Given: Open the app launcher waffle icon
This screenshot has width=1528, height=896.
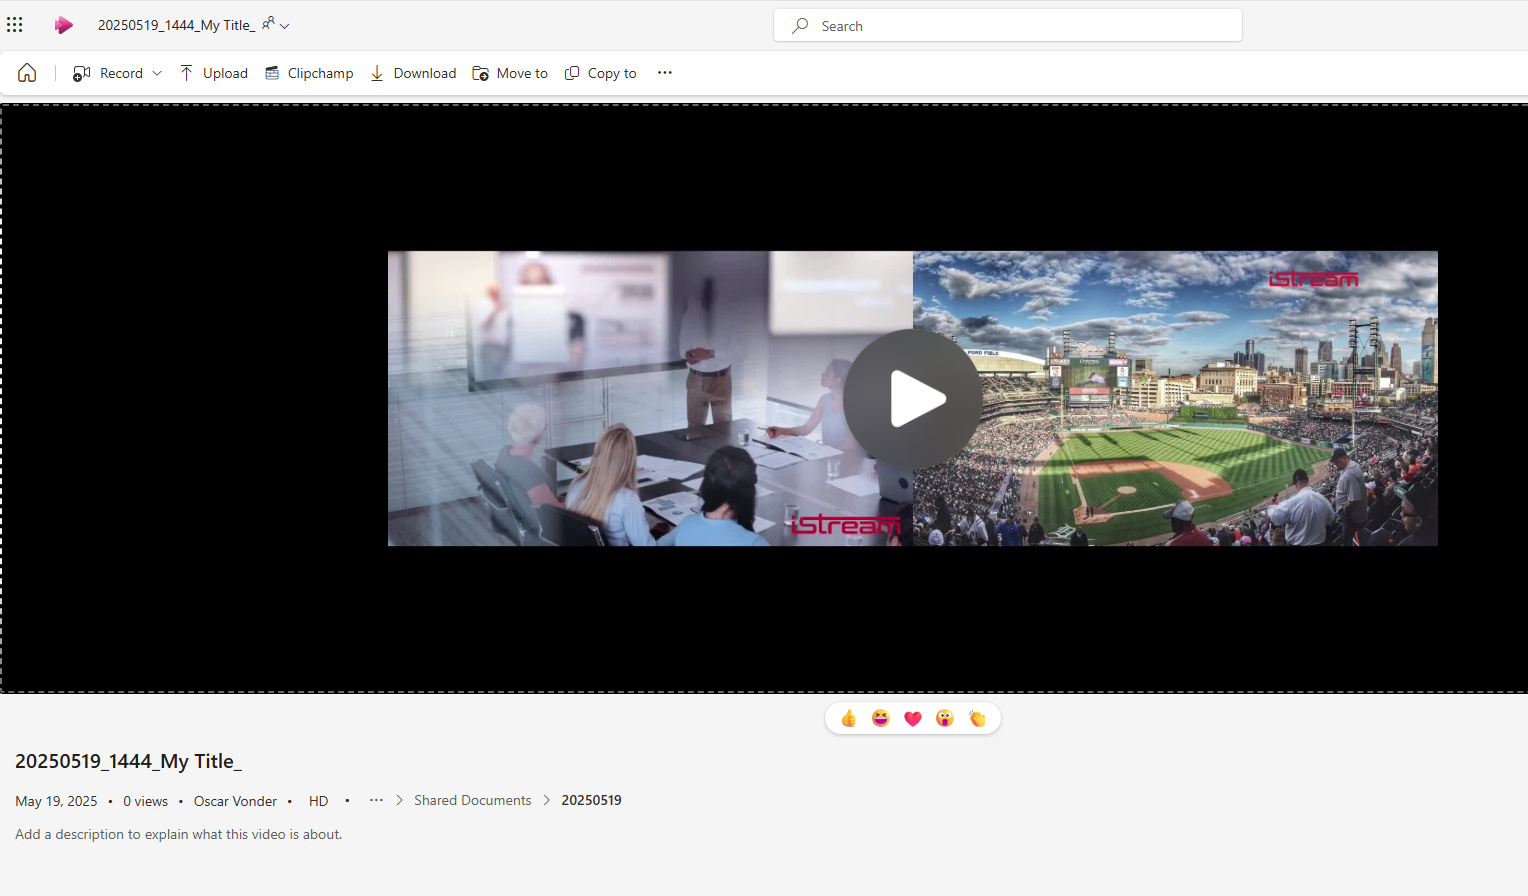Looking at the screenshot, I should (x=15, y=25).
